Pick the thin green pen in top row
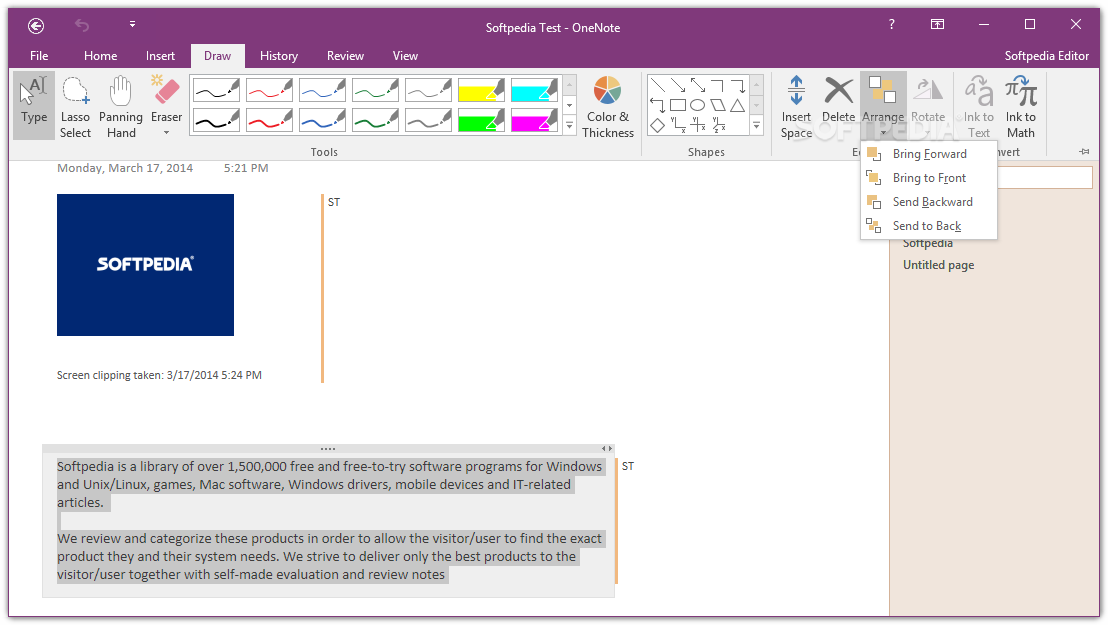The image size is (1108, 625). coord(375,90)
